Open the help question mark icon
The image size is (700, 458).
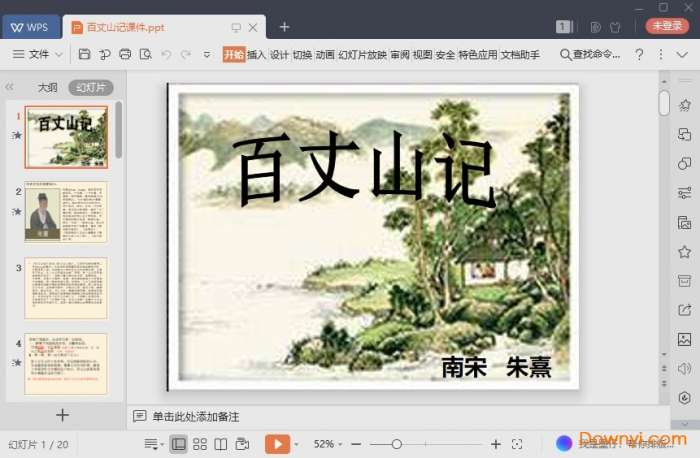click(639, 54)
